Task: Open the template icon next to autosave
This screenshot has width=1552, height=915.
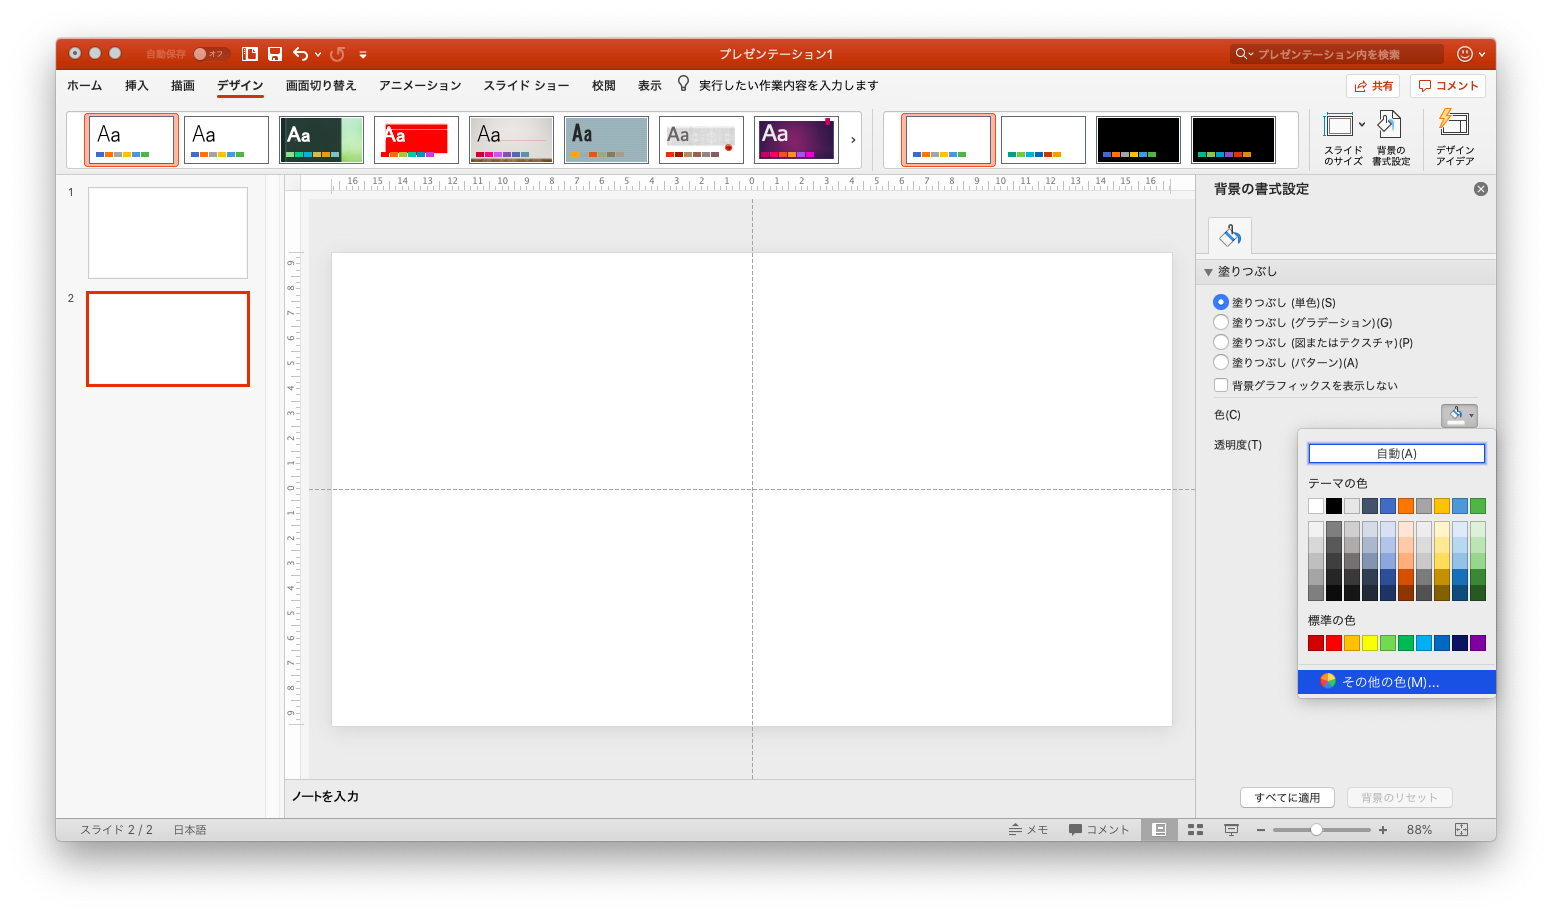Action: point(250,54)
